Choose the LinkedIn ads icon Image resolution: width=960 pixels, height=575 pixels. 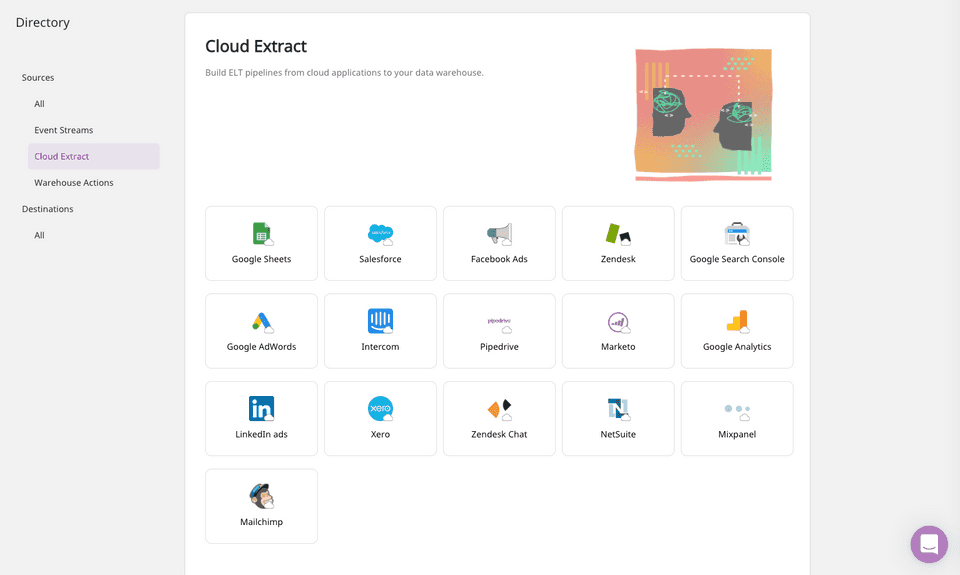tap(262, 409)
